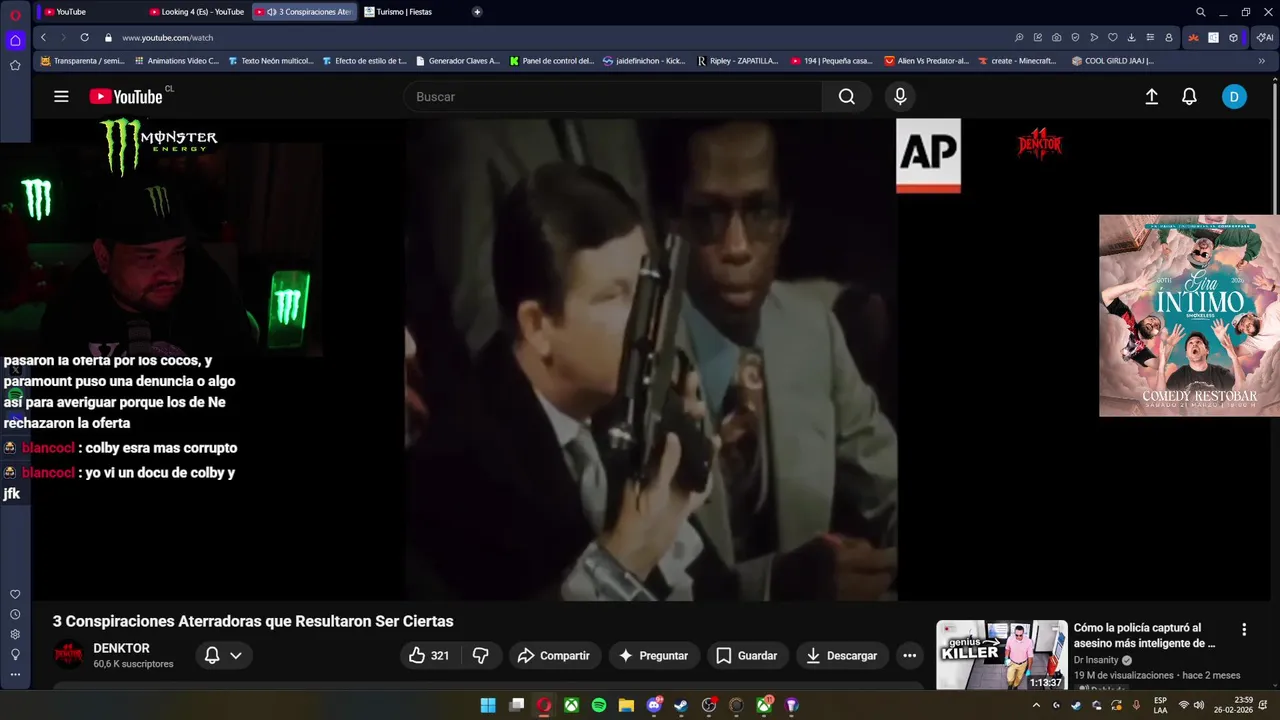Viewport: 1280px width, 720px height.
Task: Open the upload/create video icon
Action: tap(1151, 97)
